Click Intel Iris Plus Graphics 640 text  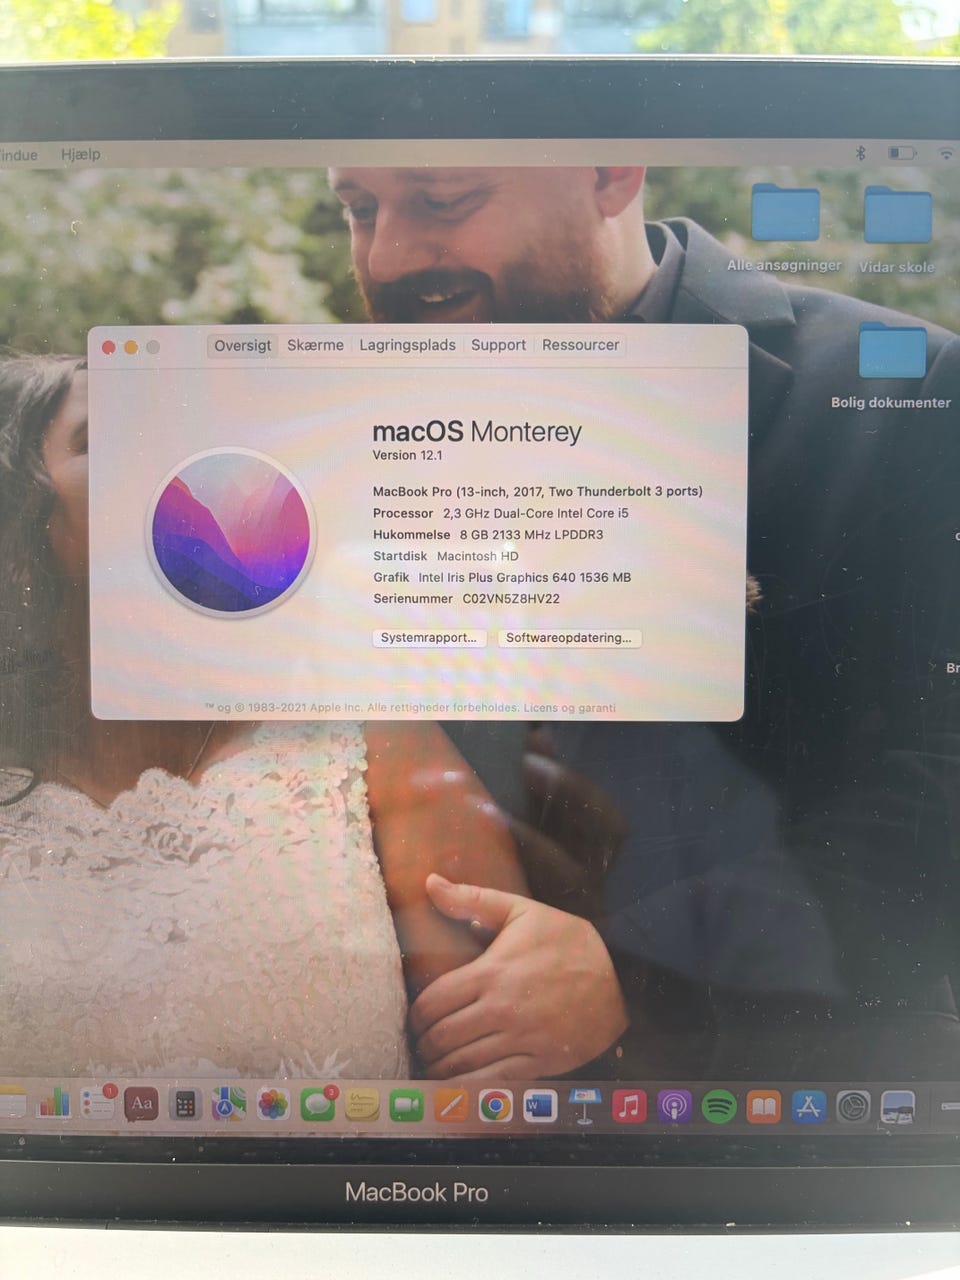(525, 577)
